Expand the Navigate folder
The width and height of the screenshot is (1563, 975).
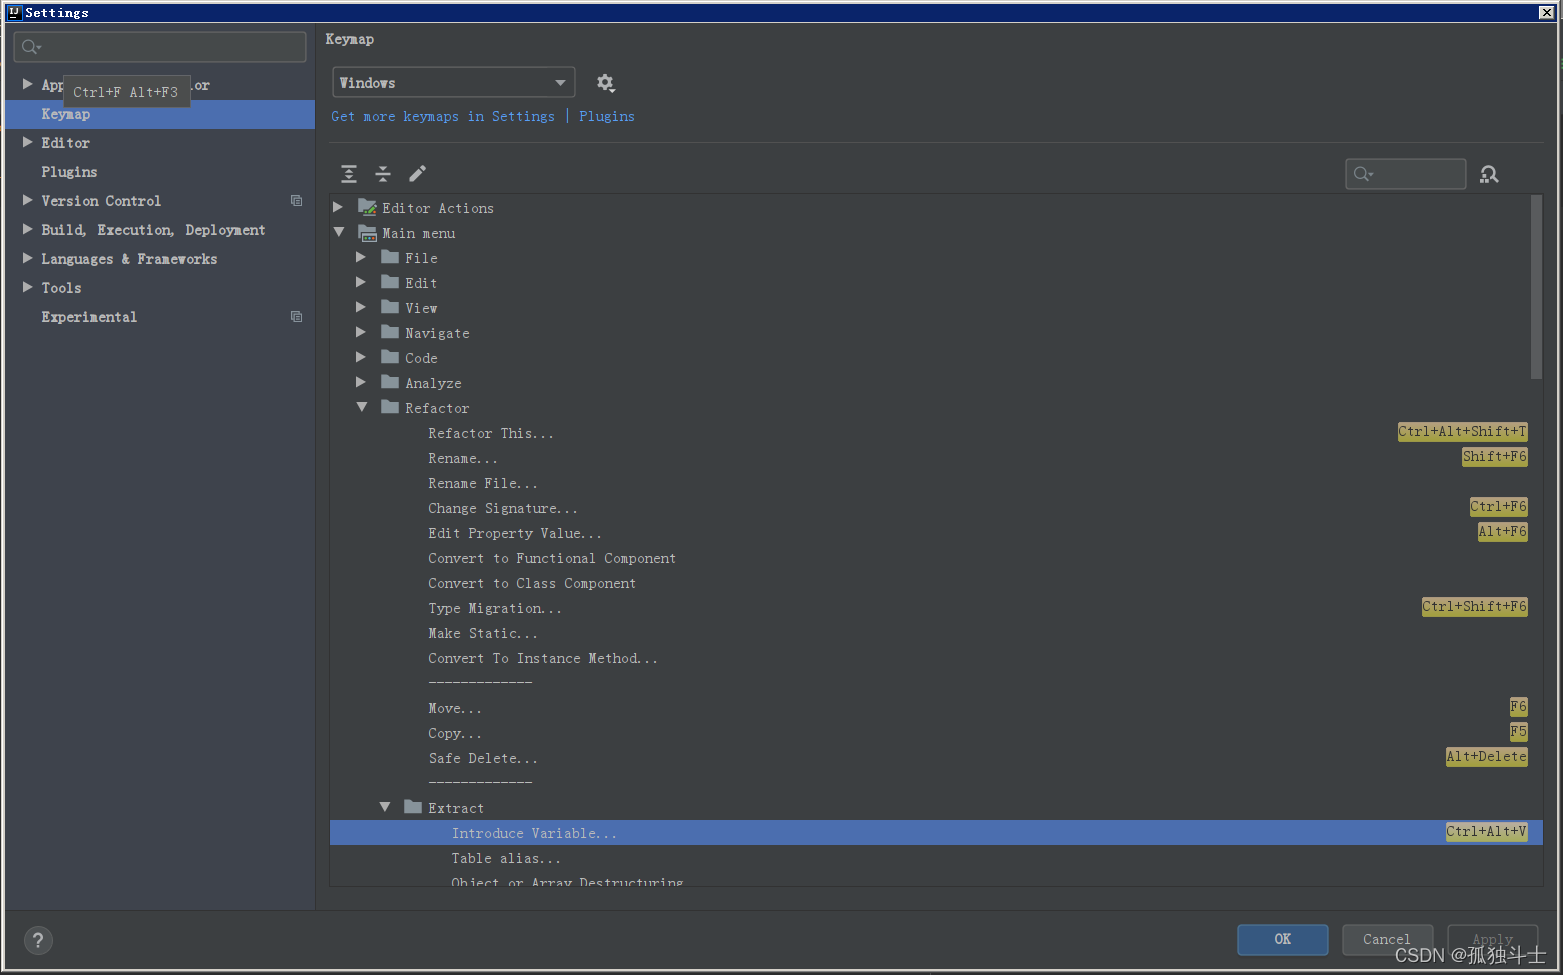point(362,333)
